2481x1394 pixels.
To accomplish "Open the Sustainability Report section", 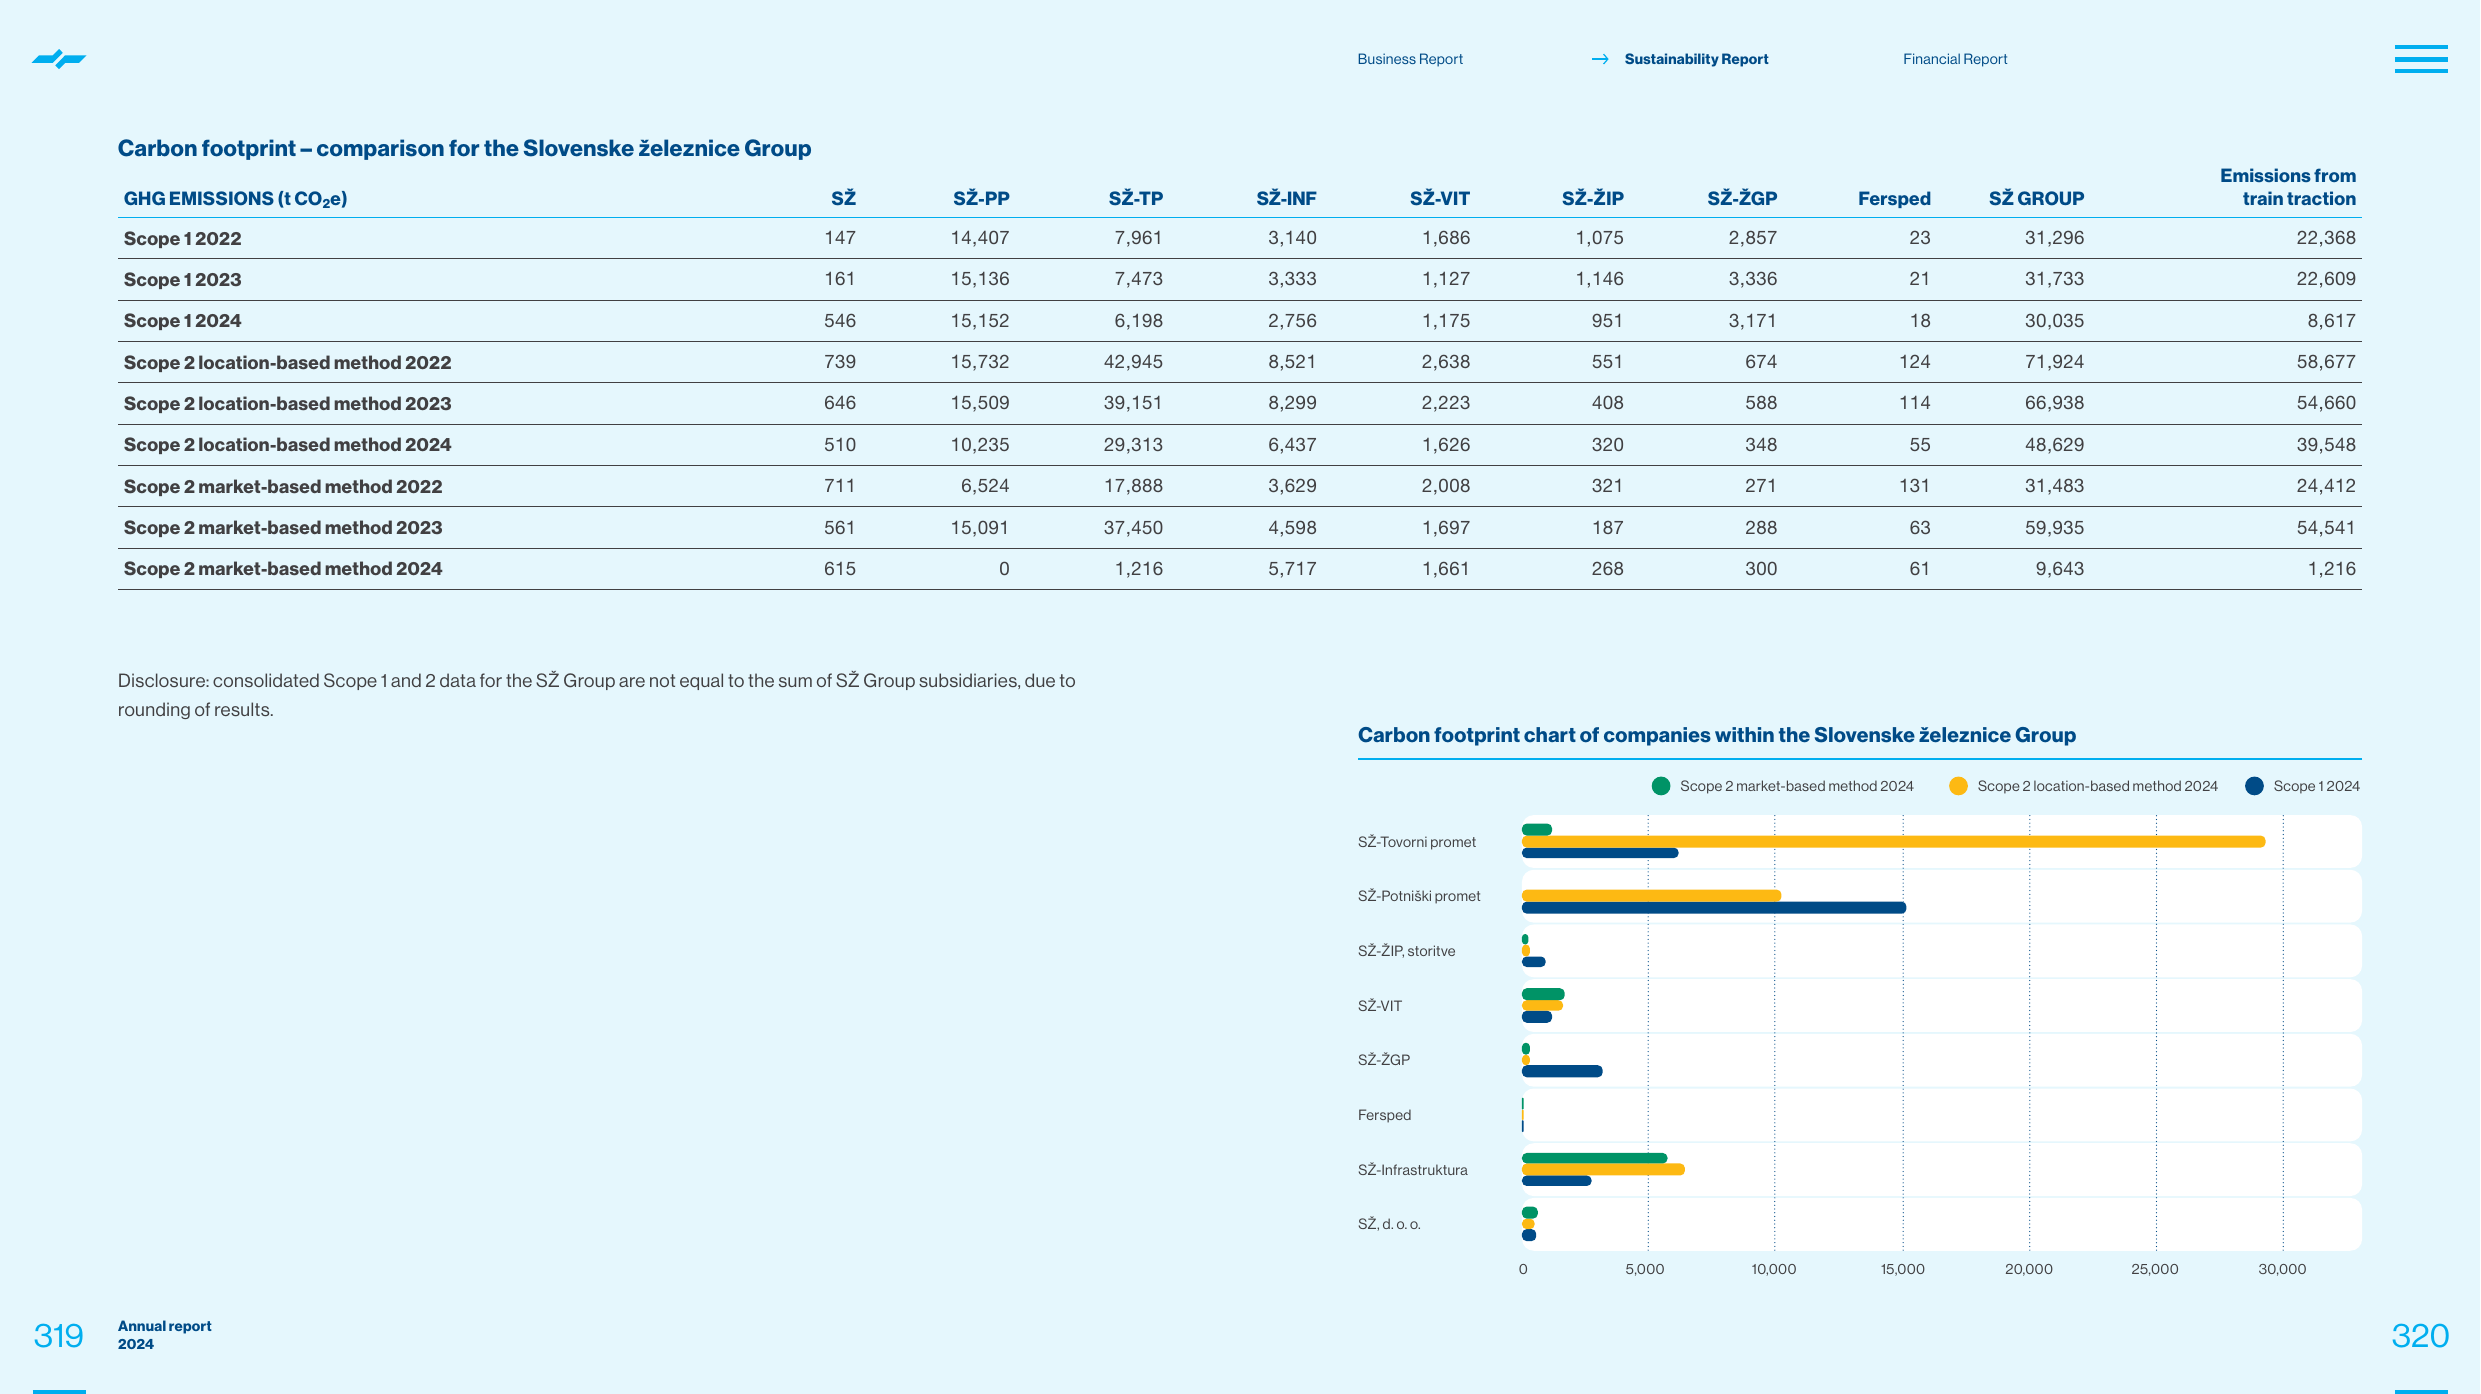I will [1696, 59].
